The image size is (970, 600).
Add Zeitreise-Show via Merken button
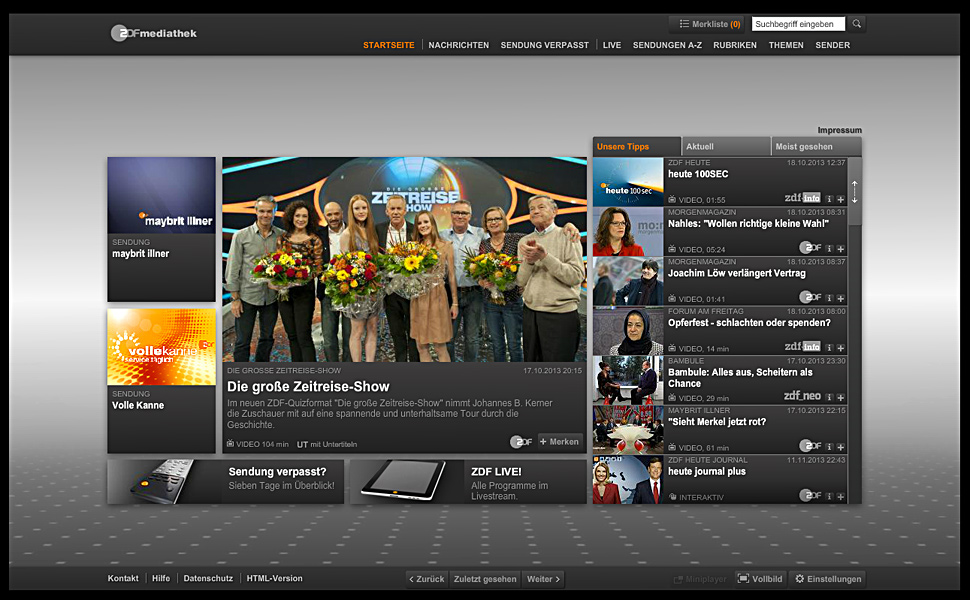point(559,442)
